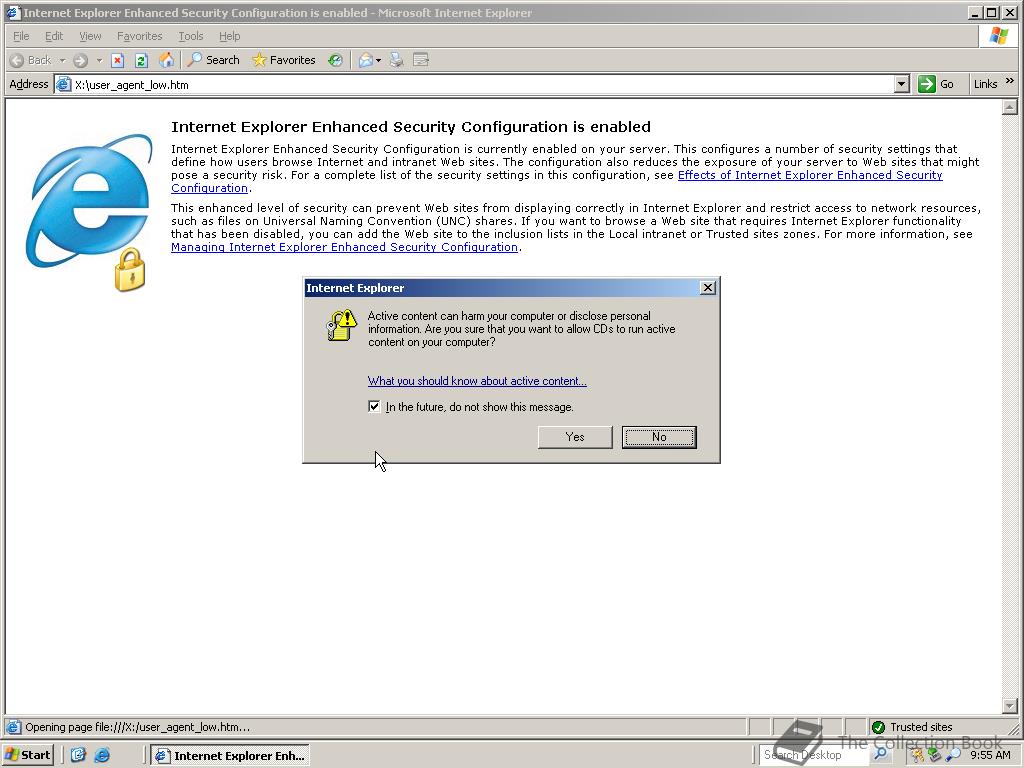Click the Links toolbar label
This screenshot has width=1024, height=768.
(x=985, y=84)
